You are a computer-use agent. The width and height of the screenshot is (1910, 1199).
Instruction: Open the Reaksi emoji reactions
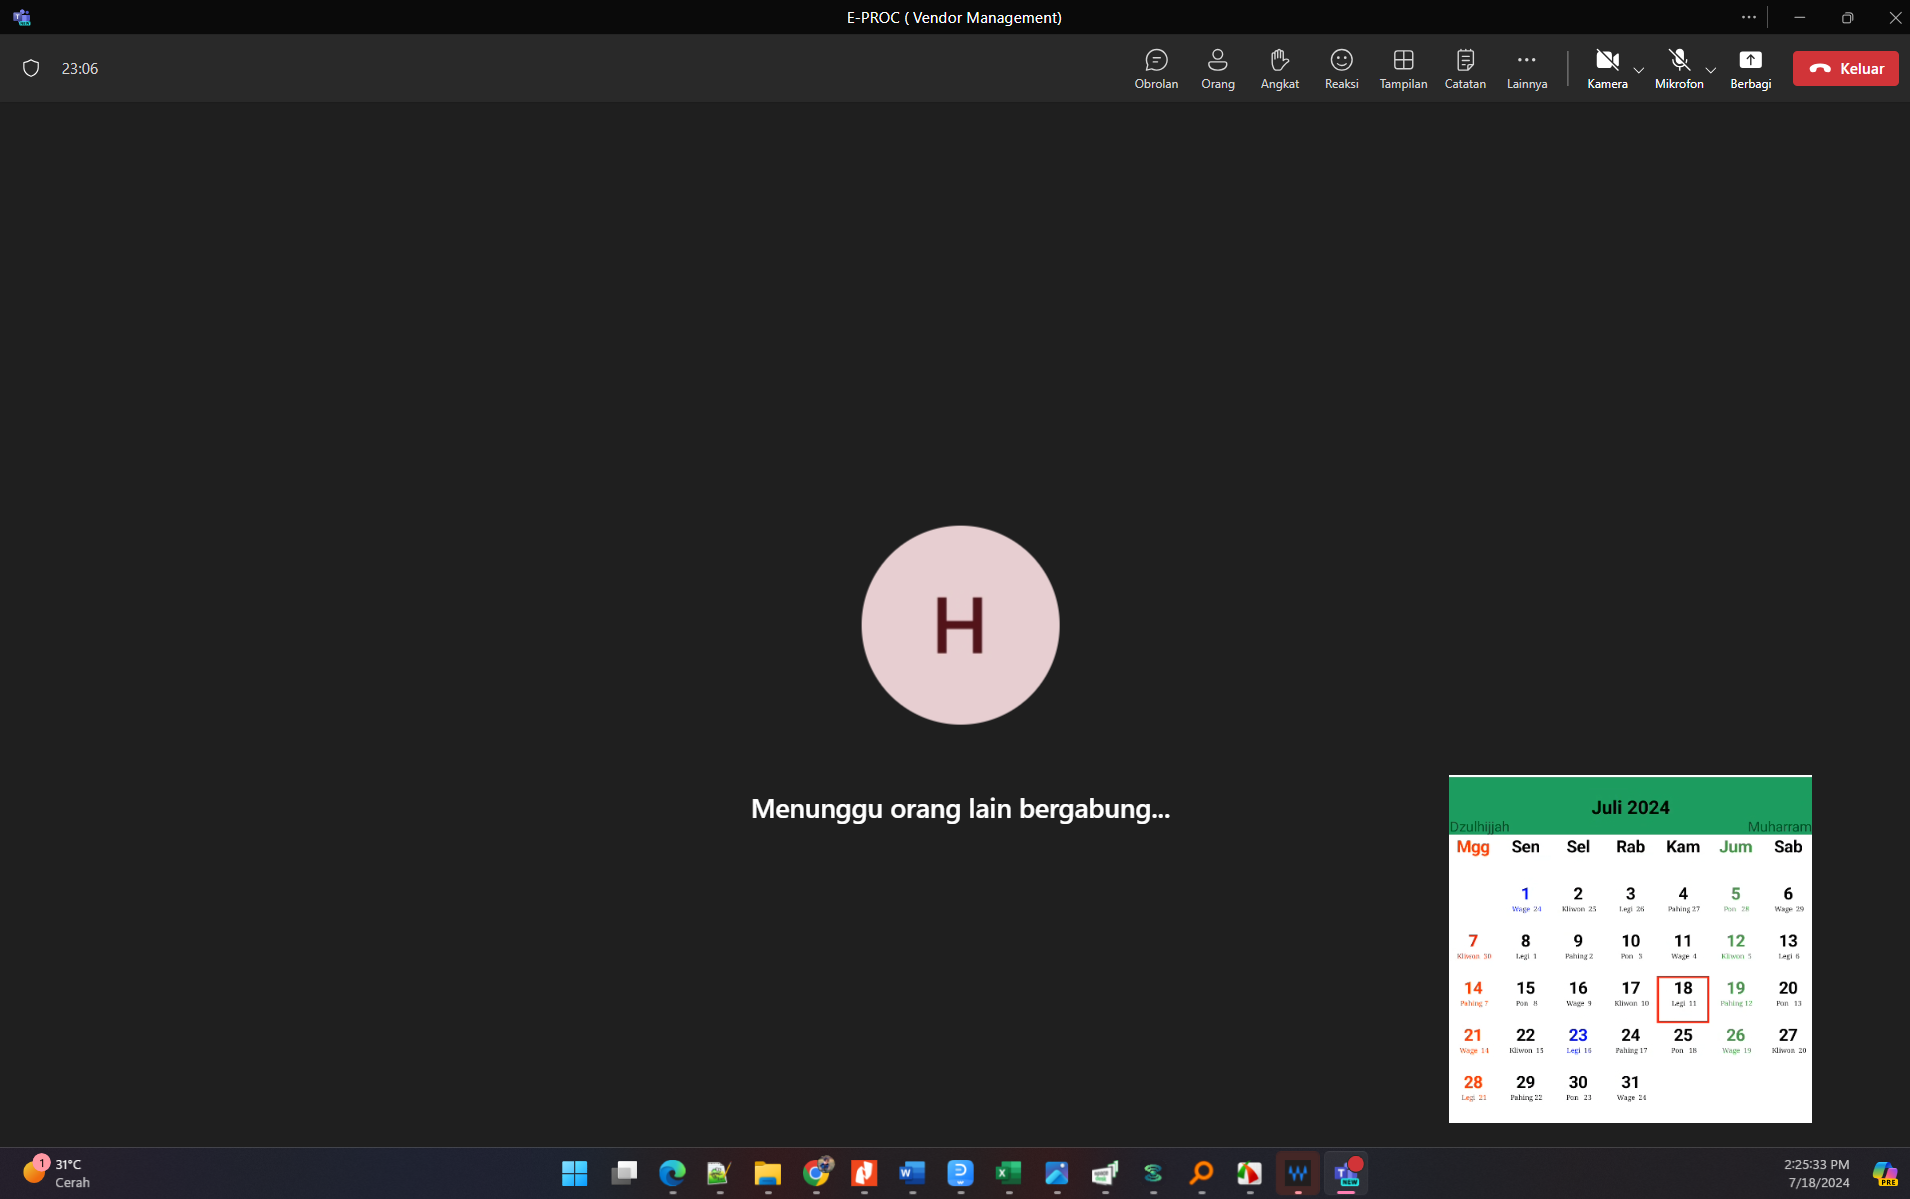(x=1341, y=68)
